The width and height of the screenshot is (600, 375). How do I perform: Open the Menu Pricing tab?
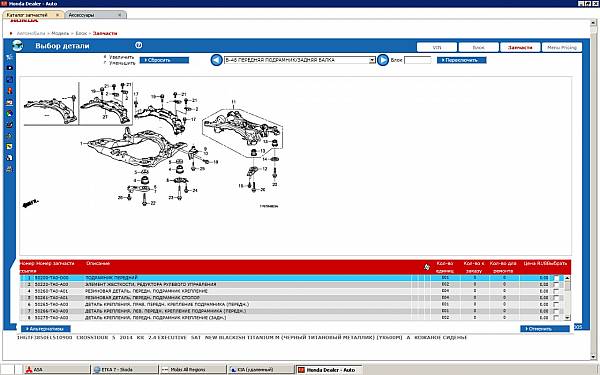pos(562,47)
